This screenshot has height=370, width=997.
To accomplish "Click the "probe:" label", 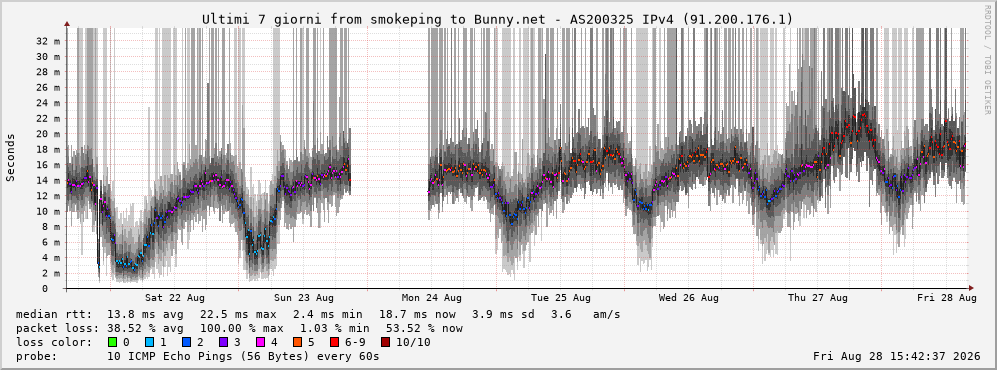I will click(x=36, y=356).
